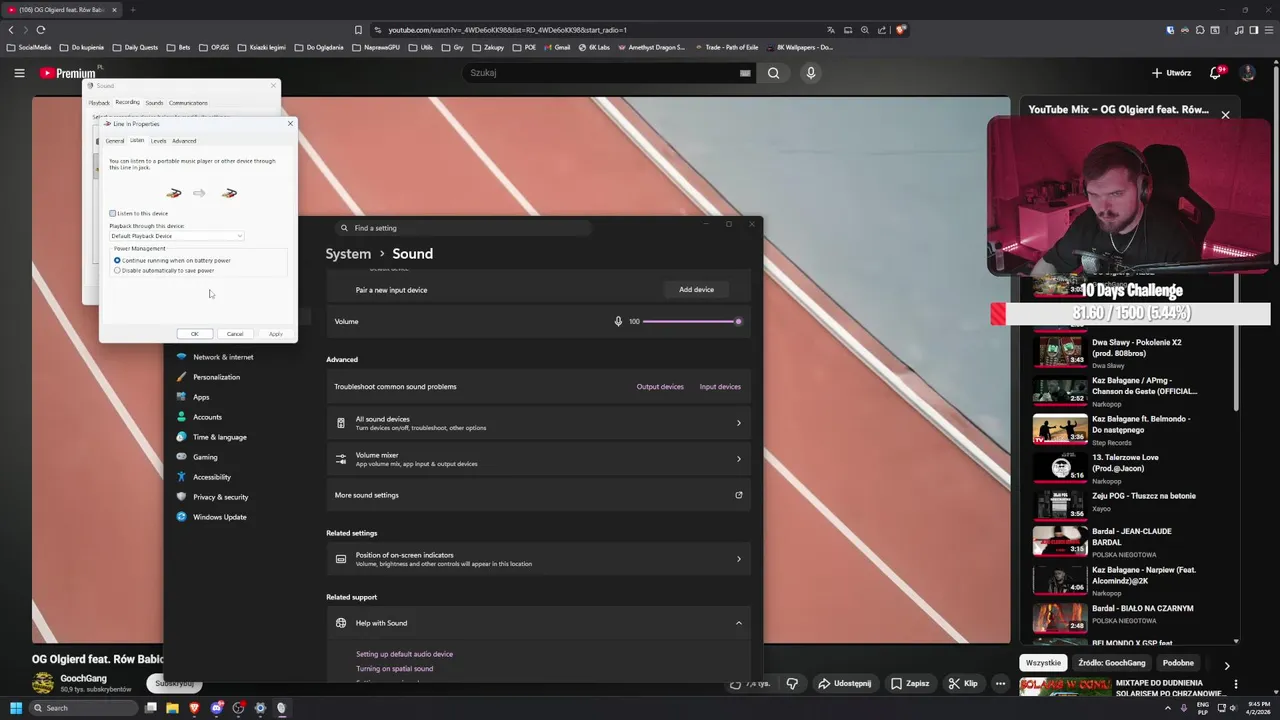Image resolution: width=1280 pixels, height=720 pixels.
Task: Open the YouTube notifications bell
Action: [x=1216, y=73]
